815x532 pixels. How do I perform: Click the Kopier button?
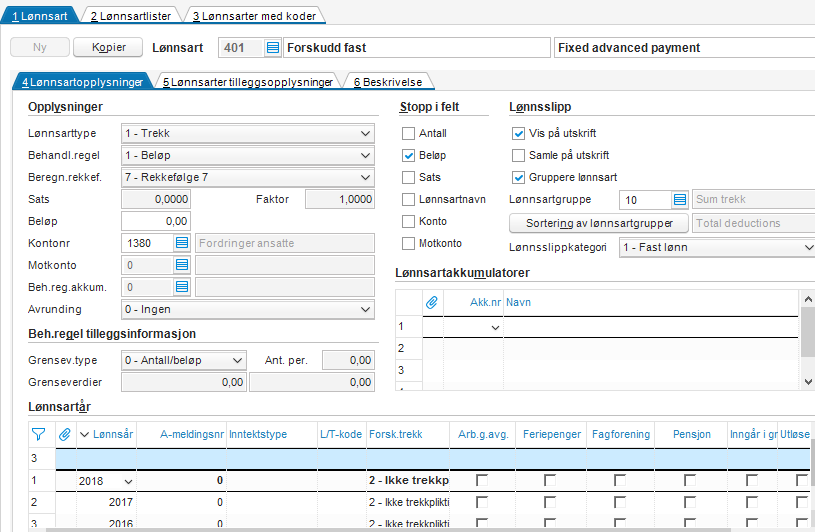[x=108, y=47]
